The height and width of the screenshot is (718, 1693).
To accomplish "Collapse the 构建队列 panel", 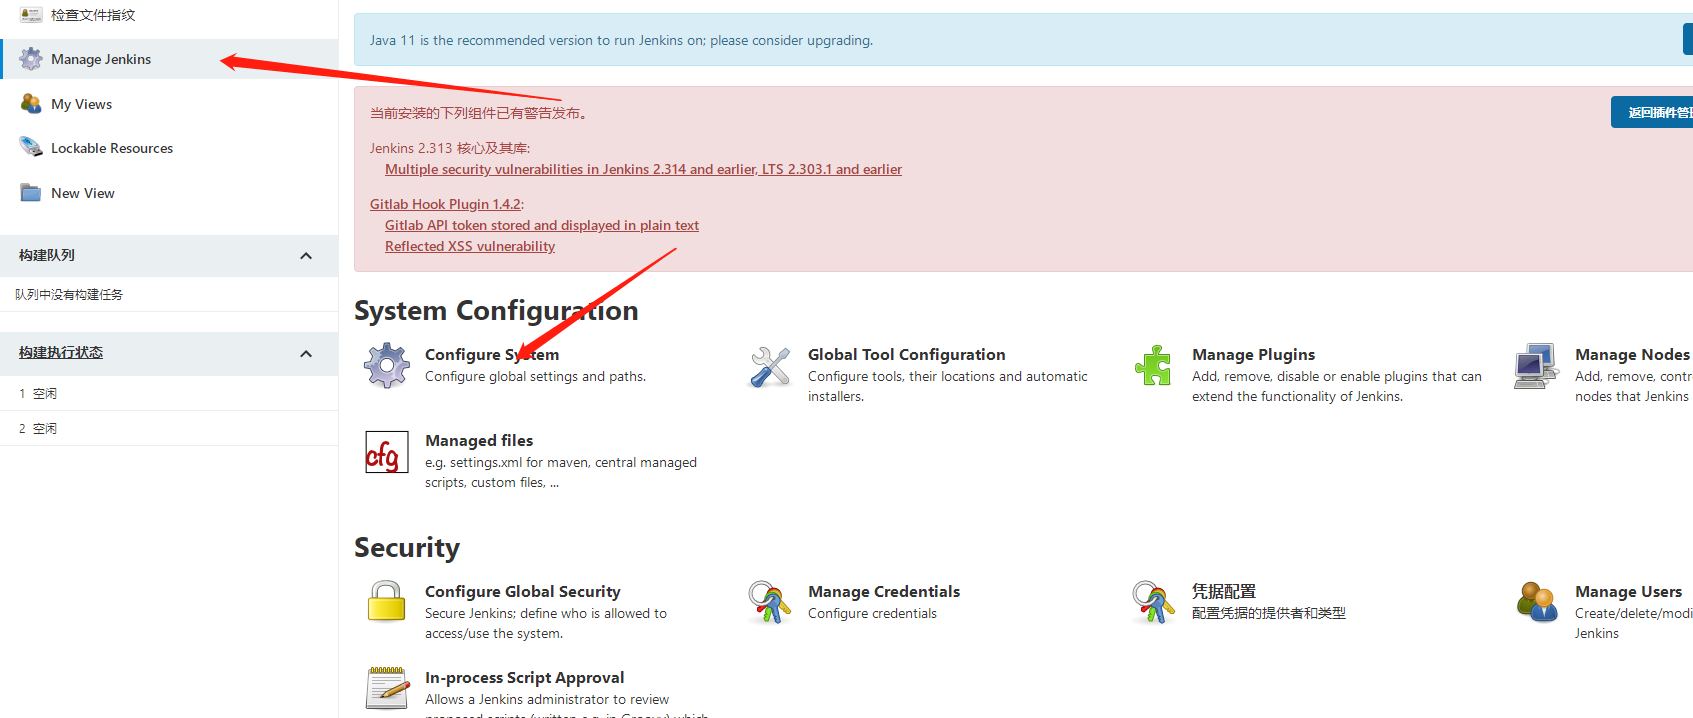I will click(306, 256).
